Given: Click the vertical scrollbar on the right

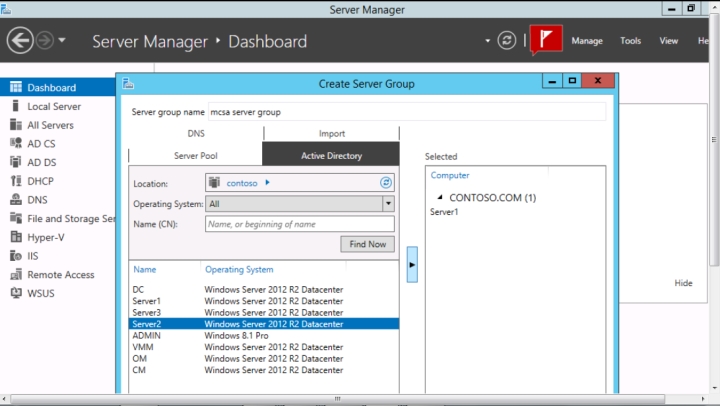Looking at the screenshot, I should (714, 139).
